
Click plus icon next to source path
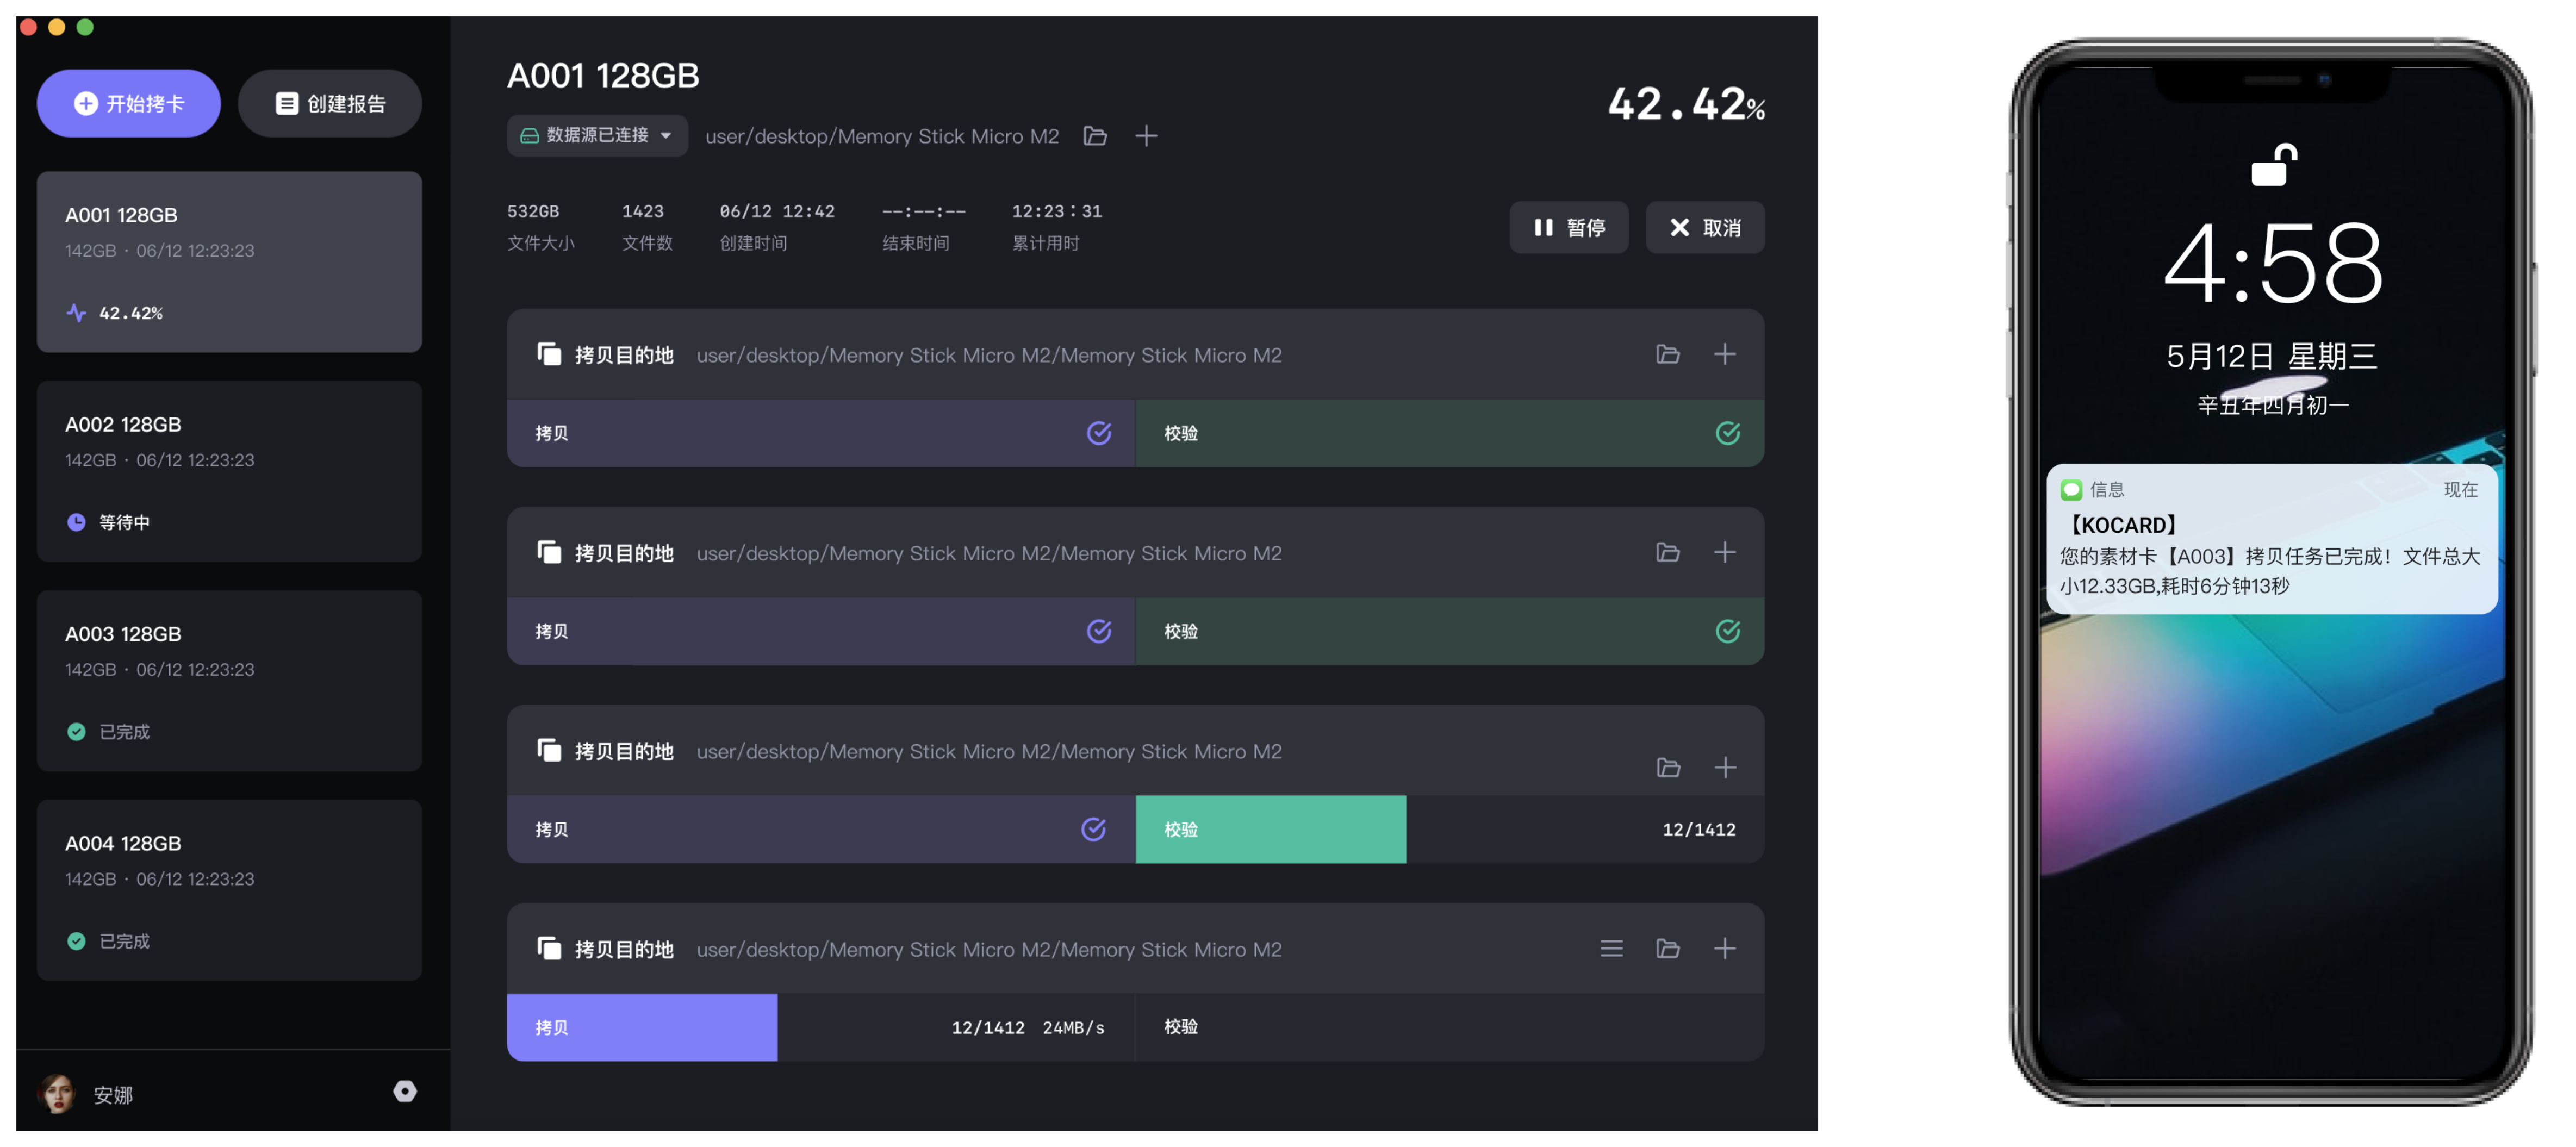click(x=1146, y=135)
